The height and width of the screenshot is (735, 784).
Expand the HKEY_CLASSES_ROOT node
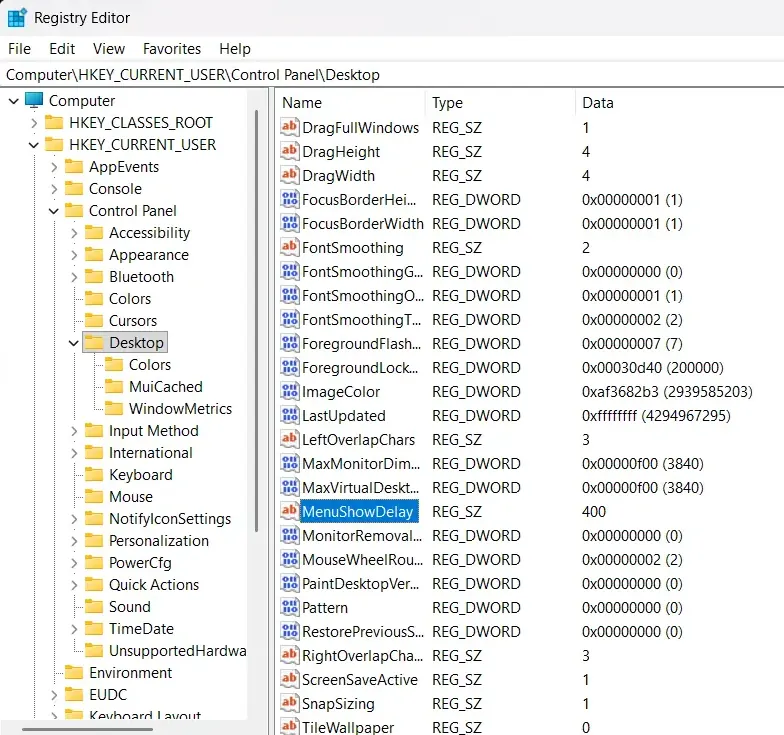[x=34, y=122]
